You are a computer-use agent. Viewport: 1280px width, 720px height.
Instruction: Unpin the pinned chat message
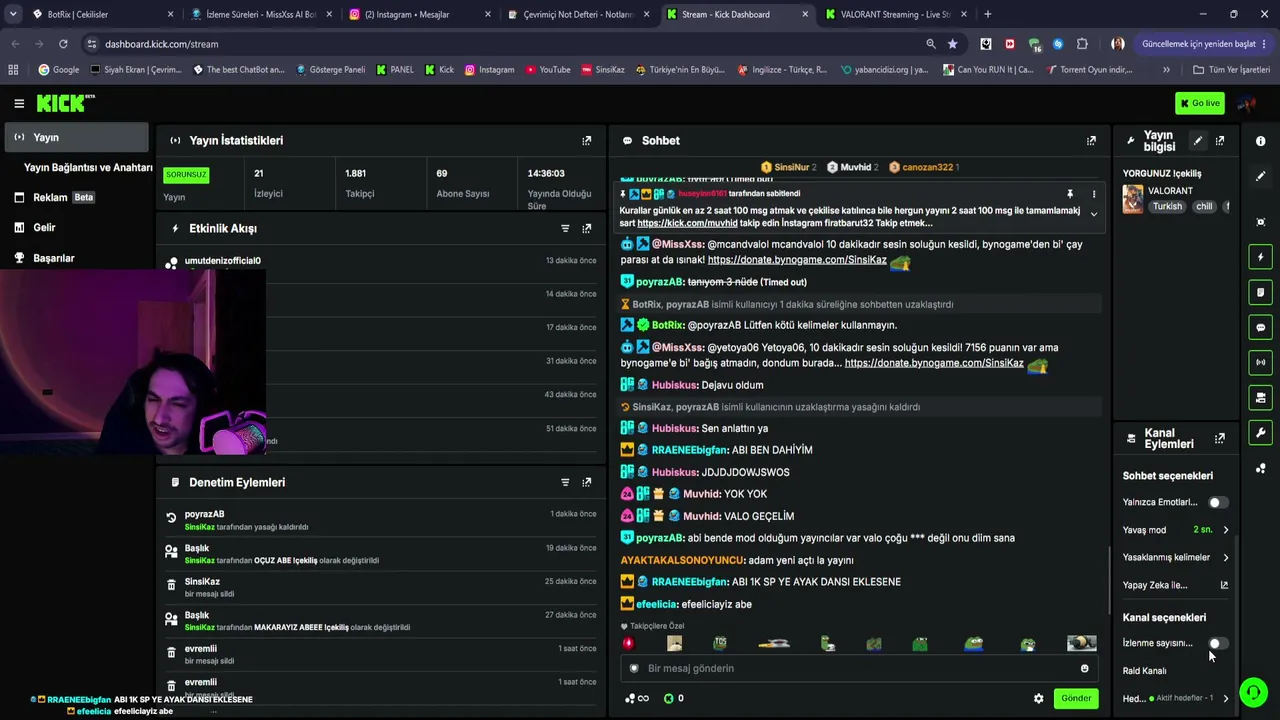coord(1069,194)
